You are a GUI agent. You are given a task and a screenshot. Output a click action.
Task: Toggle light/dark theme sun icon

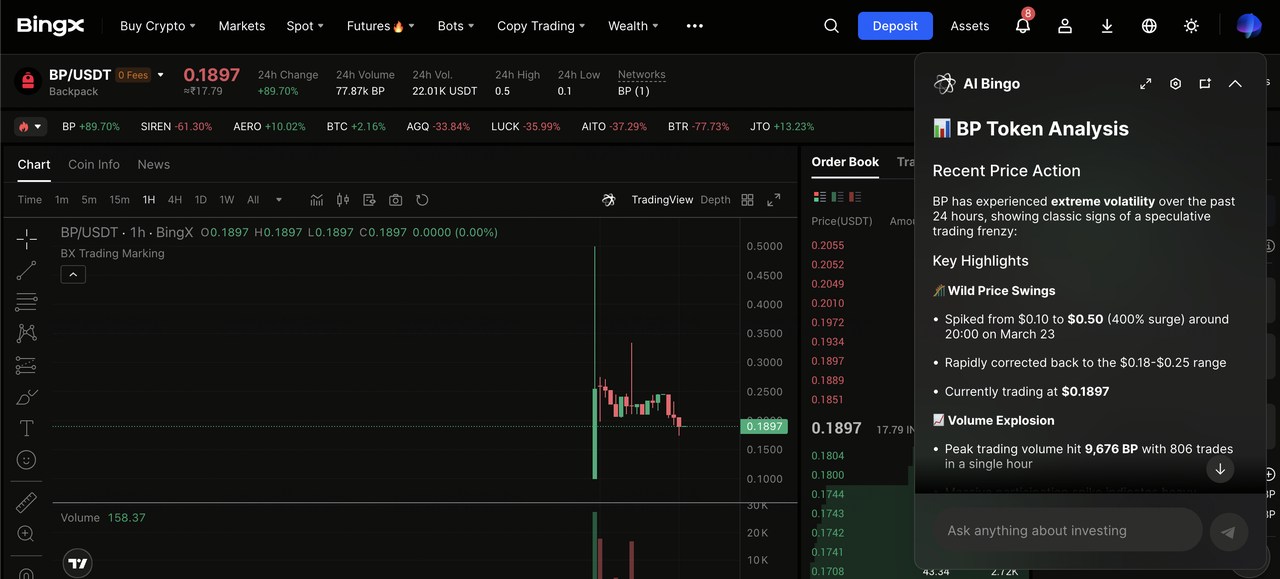(1191, 26)
